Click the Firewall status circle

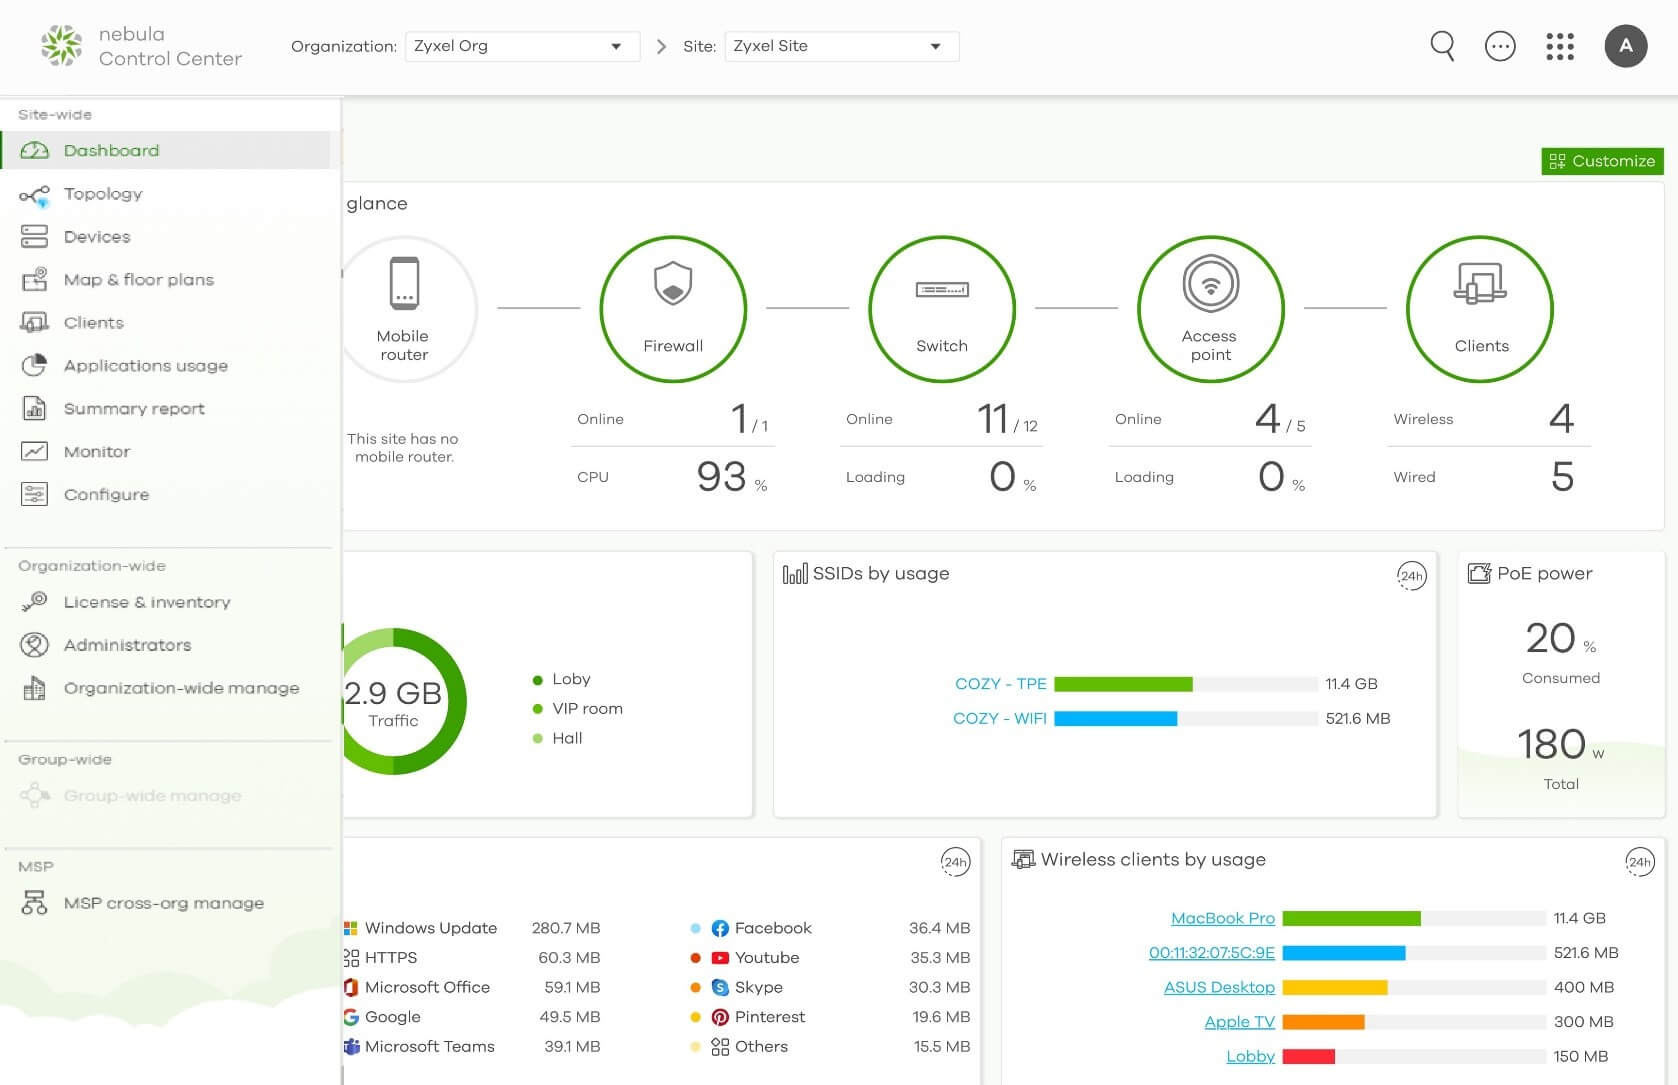point(673,309)
